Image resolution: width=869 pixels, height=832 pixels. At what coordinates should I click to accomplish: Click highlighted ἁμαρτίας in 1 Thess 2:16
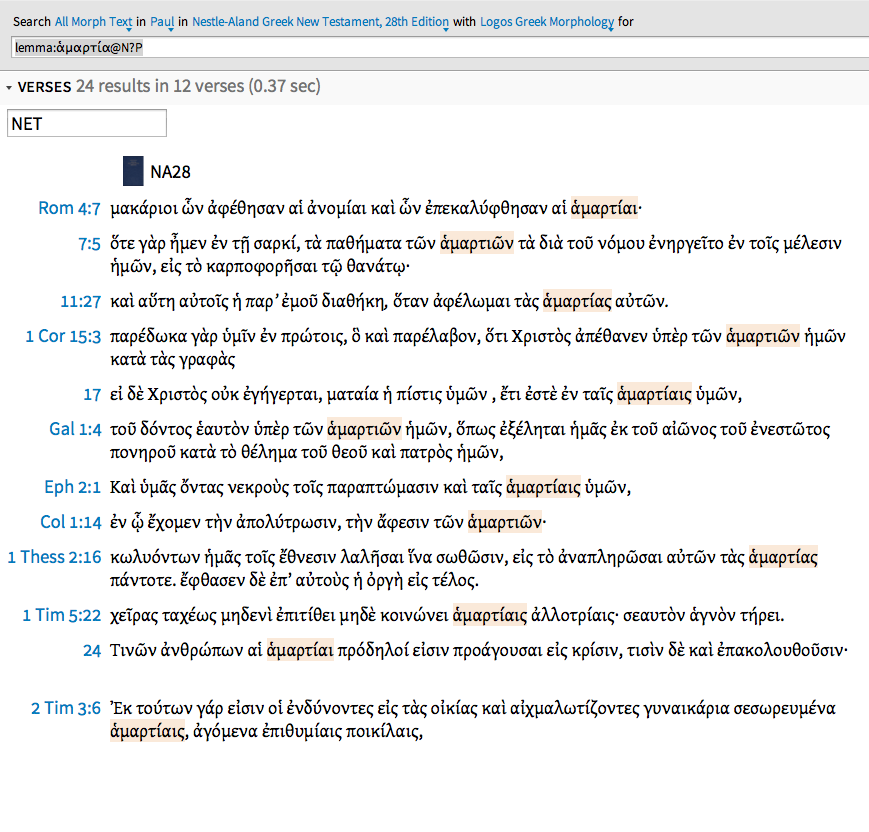783,557
